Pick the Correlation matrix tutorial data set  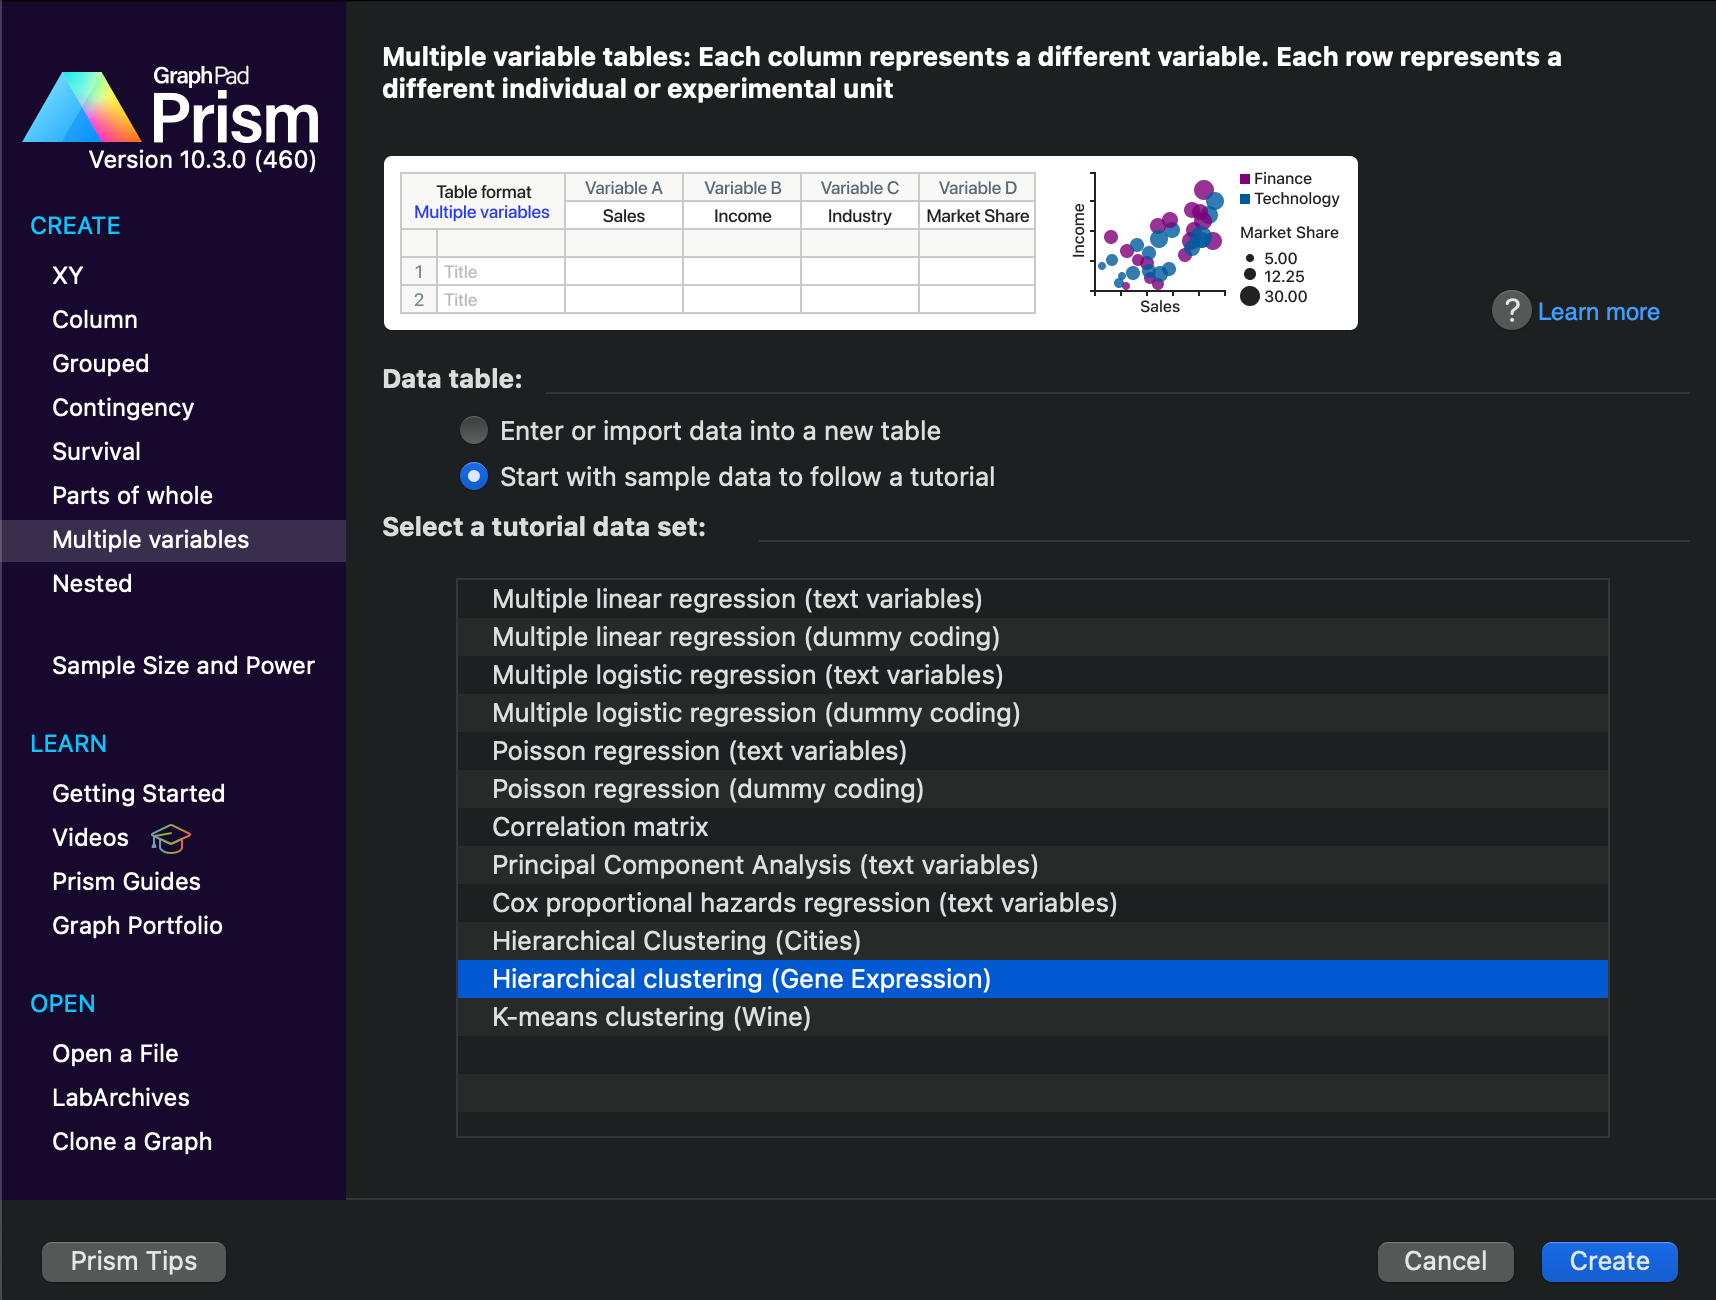(x=600, y=827)
